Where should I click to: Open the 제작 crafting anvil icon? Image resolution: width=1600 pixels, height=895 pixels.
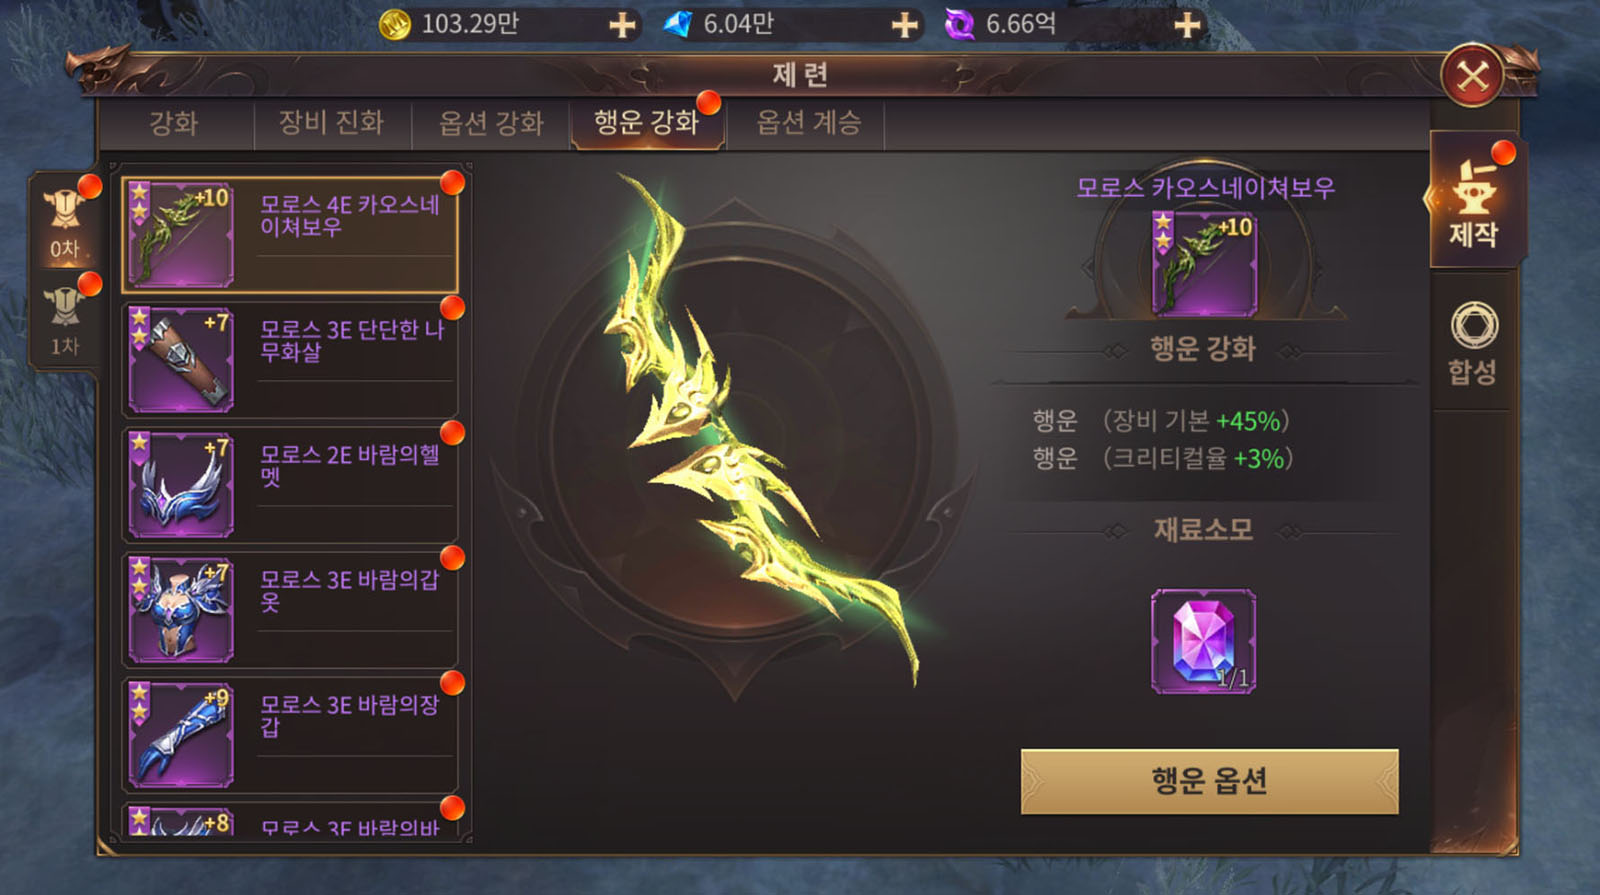1474,201
